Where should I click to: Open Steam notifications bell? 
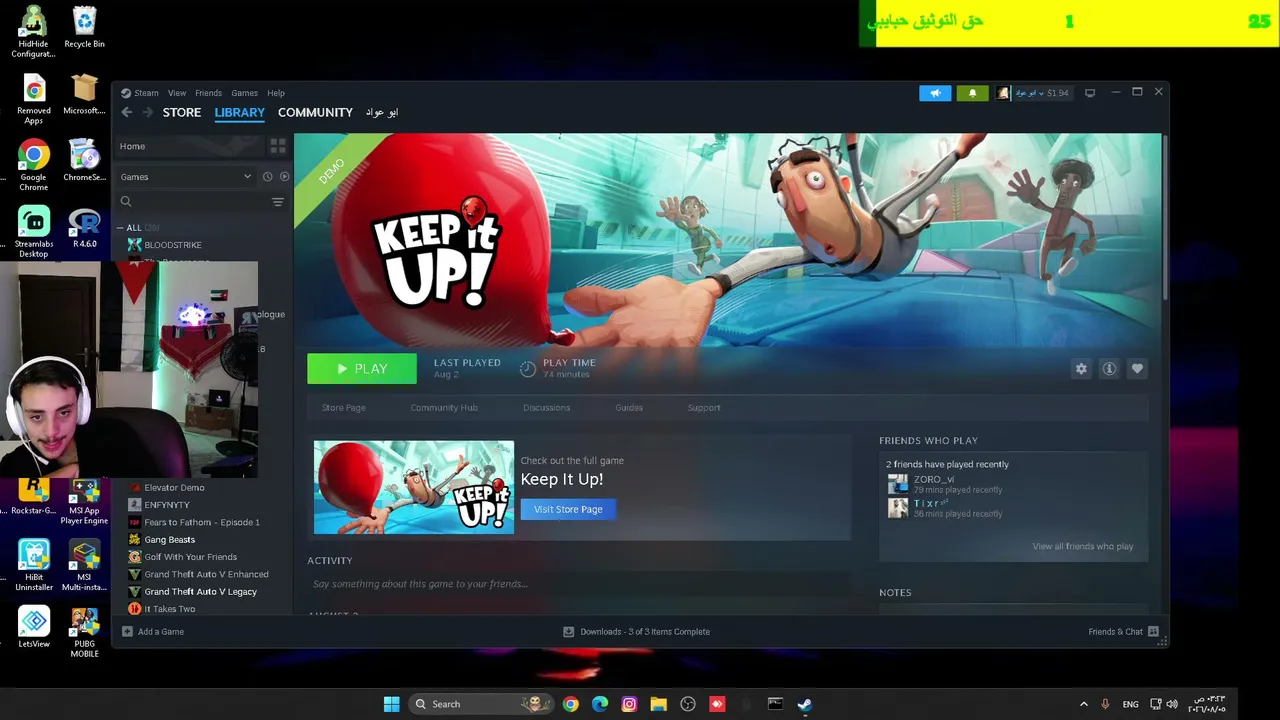click(x=972, y=93)
